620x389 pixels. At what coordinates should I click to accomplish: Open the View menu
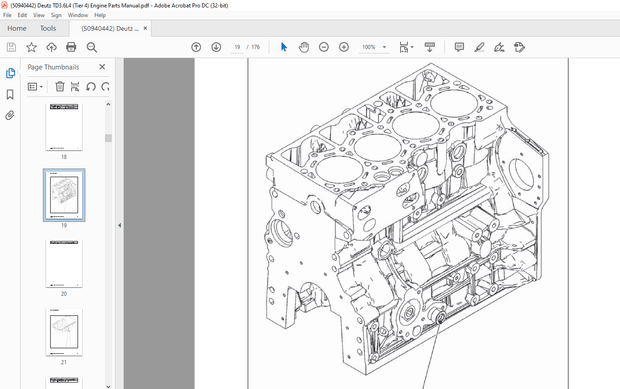pyautogui.click(x=39, y=15)
